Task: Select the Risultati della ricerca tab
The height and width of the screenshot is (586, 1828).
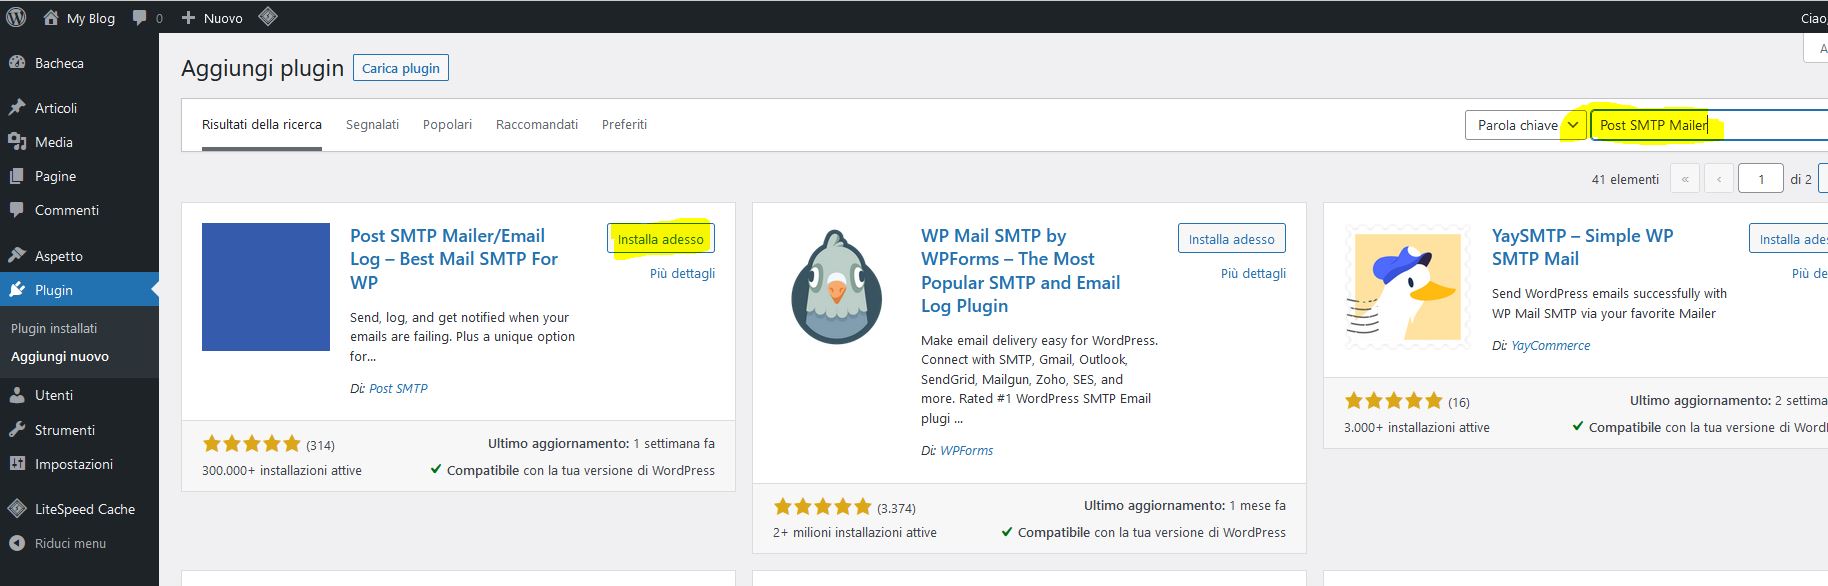Action: tap(262, 125)
